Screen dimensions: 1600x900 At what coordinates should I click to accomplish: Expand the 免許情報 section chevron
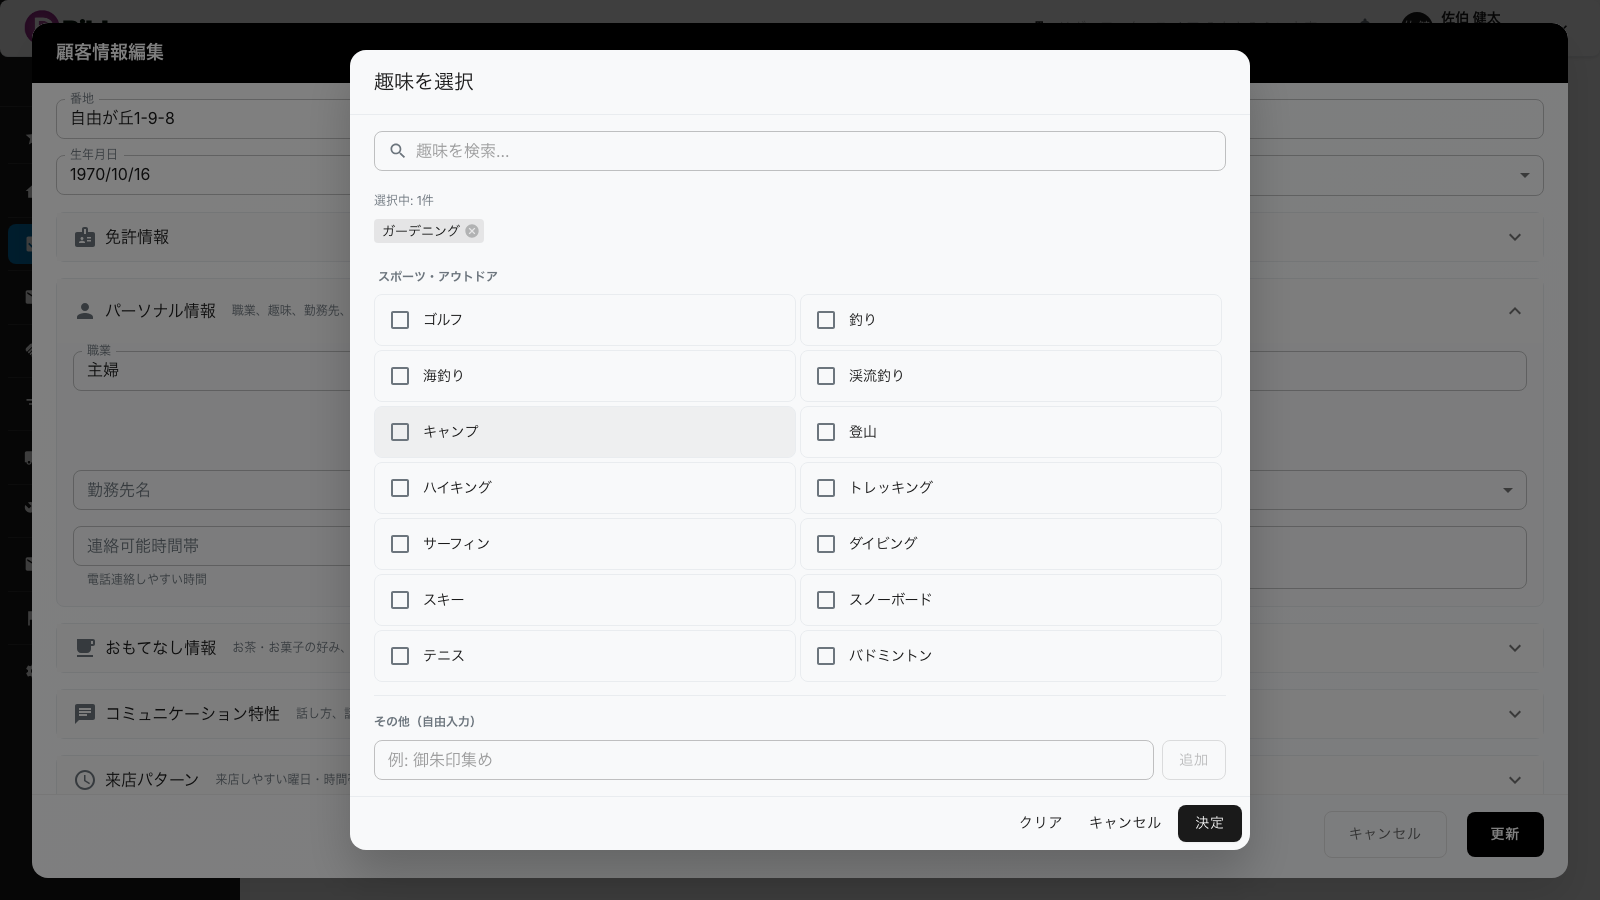point(1515,237)
